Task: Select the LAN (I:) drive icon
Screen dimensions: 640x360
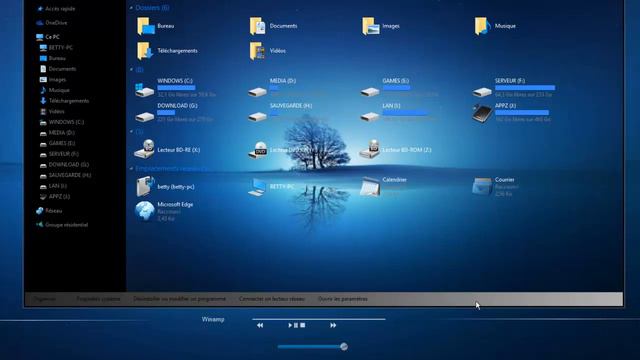Action: click(x=370, y=117)
